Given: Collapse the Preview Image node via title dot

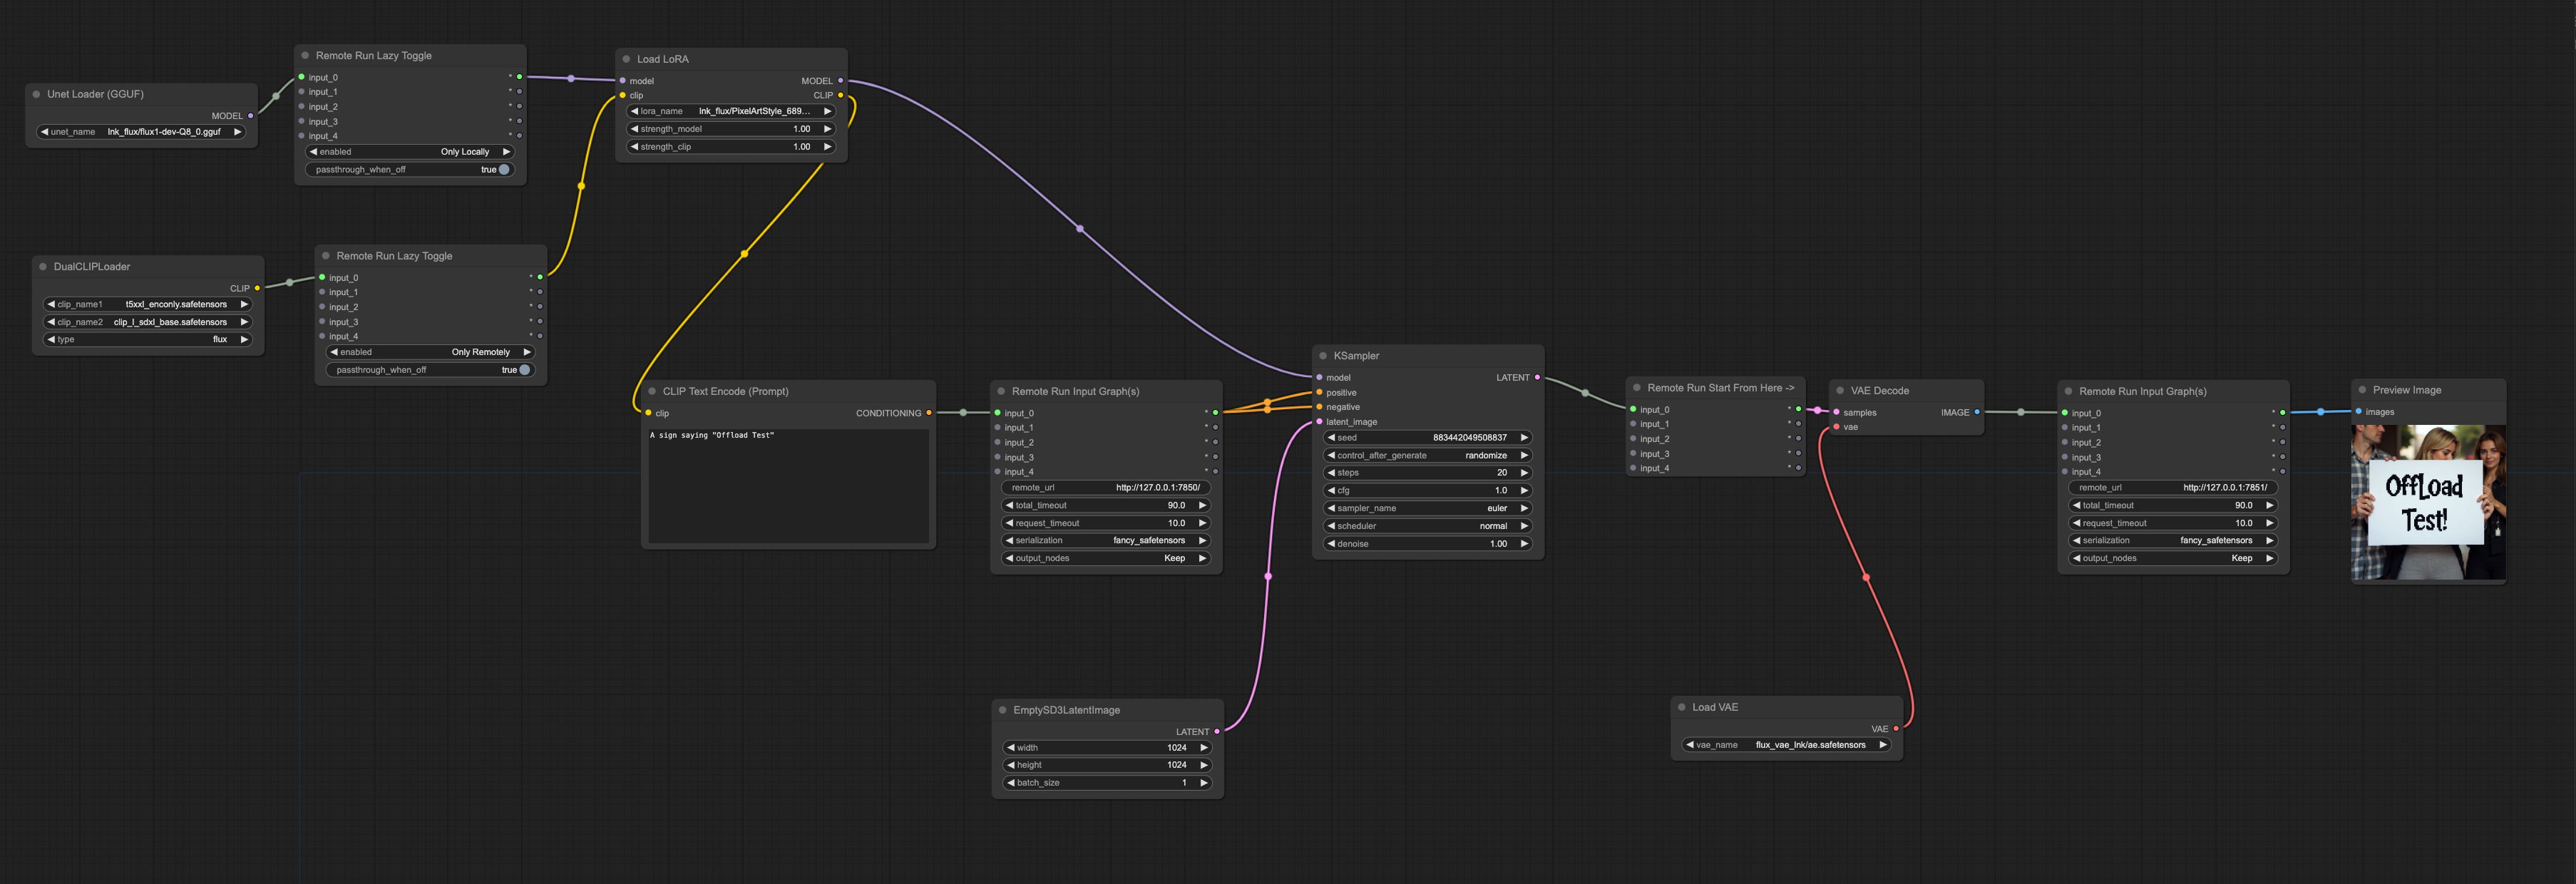Looking at the screenshot, I should pos(2362,390).
